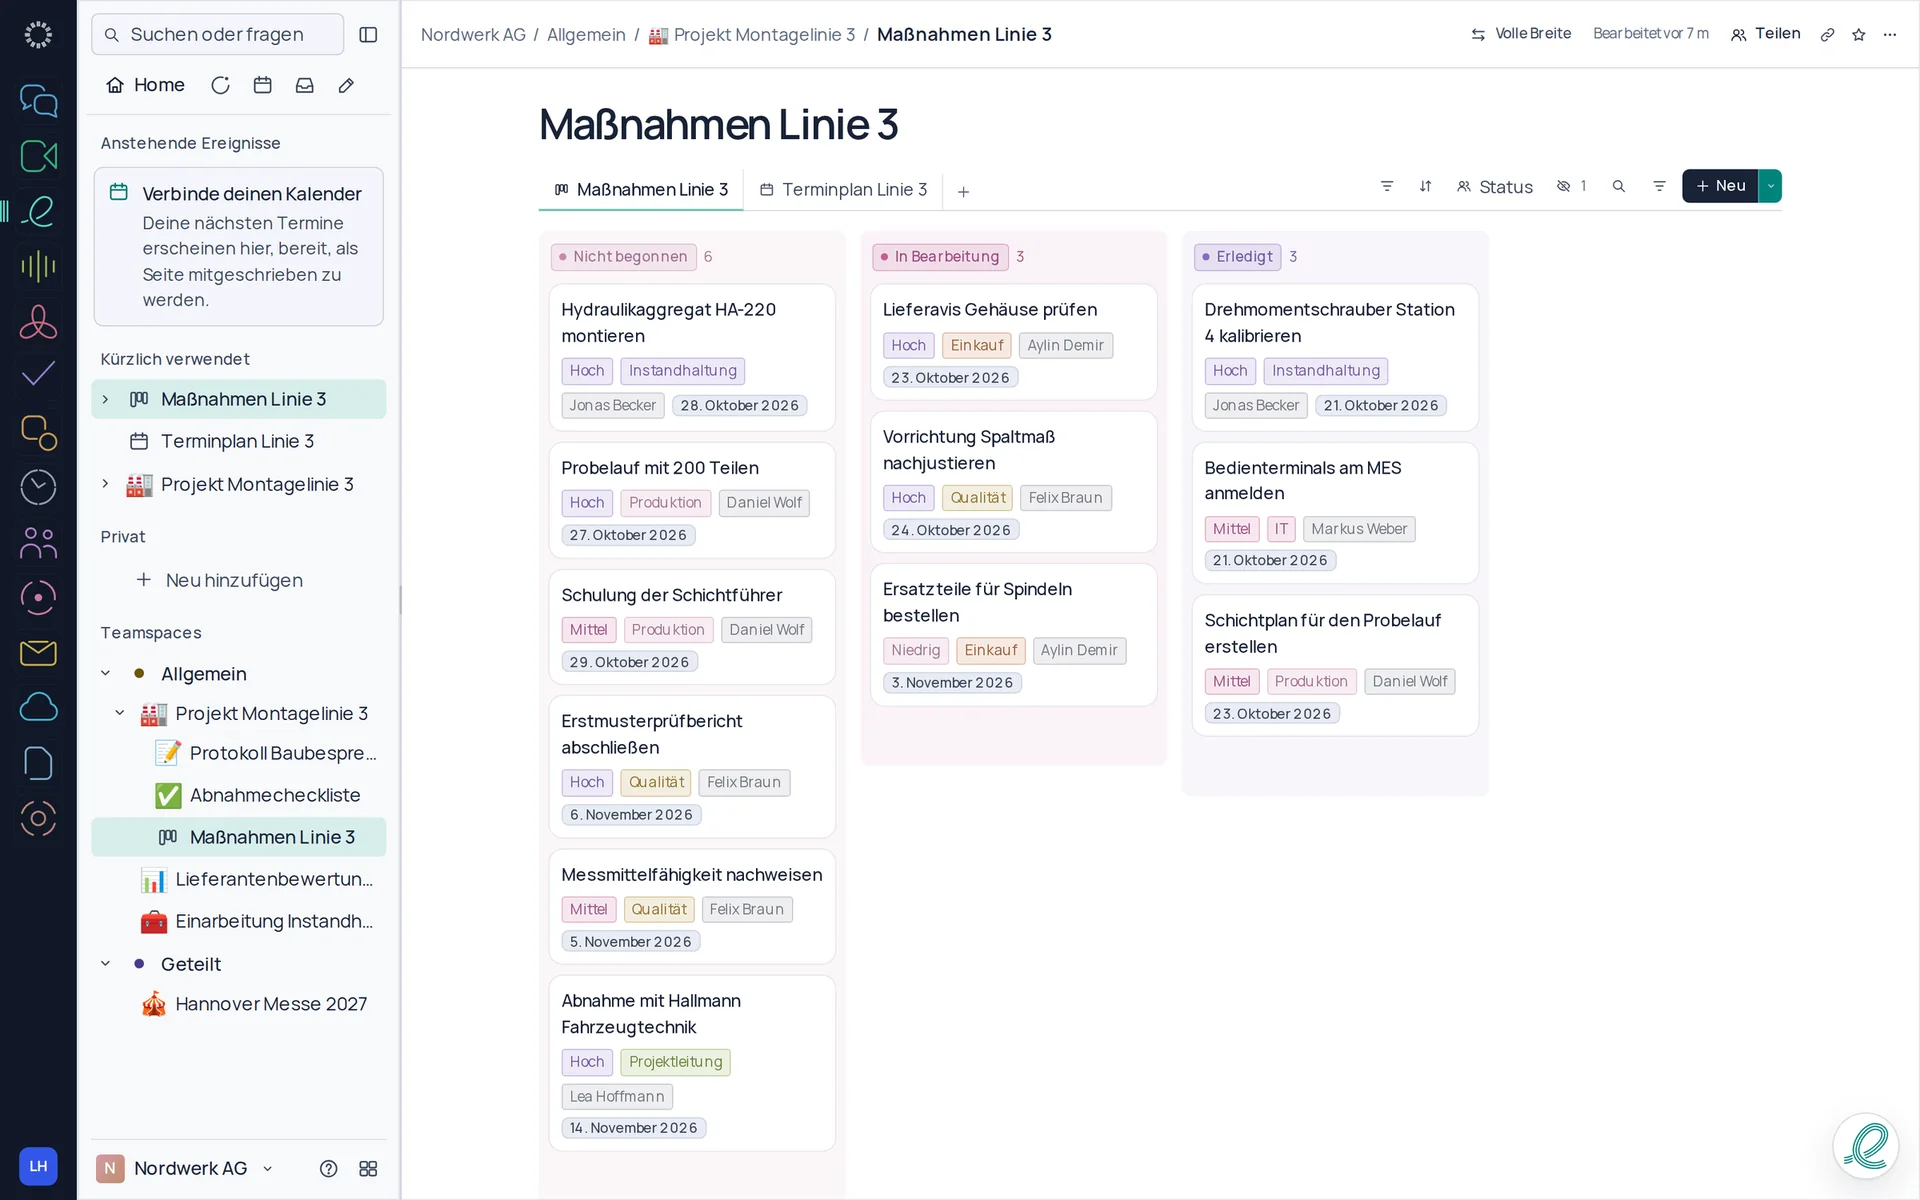Image resolution: width=1920 pixels, height=1200 pixels.
Task: Toggle the Volle Breite full width option
Action: 1521,34
